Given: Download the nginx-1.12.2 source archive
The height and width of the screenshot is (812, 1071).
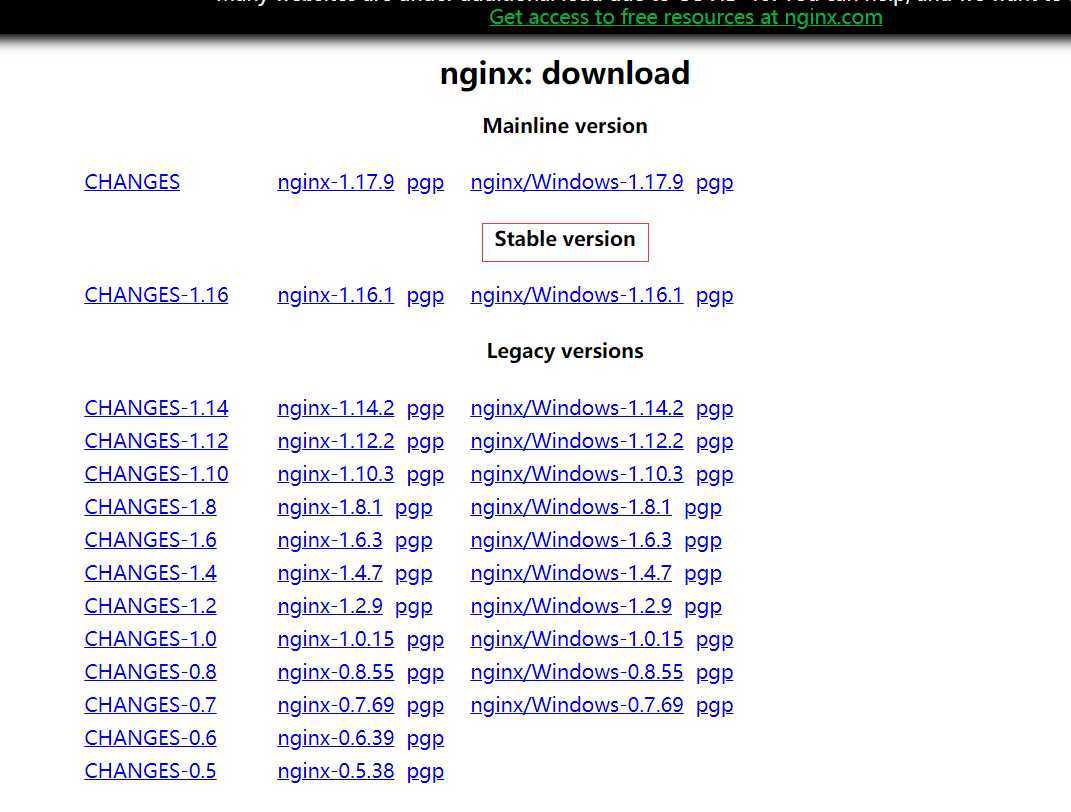Looking at the screenshot, I should (335, 440).
